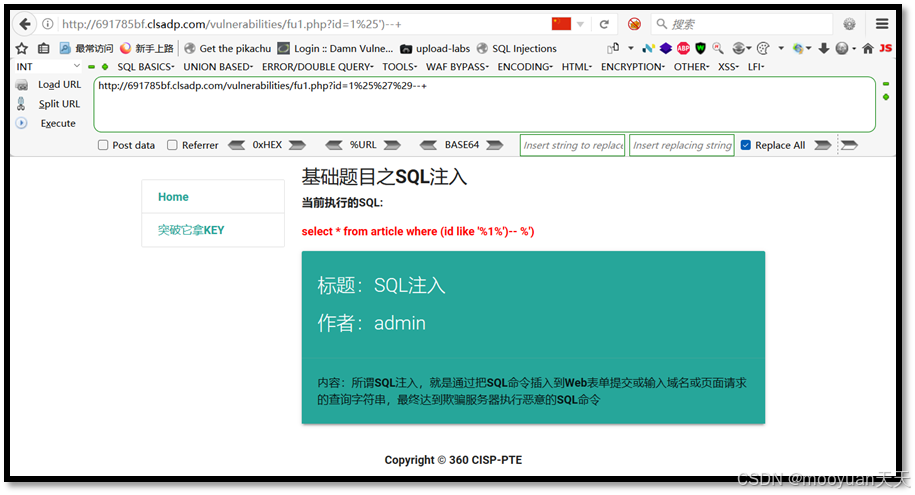
Task: Open the 突破它拿KEY side menu item
Action: click(x=213, y=230)
